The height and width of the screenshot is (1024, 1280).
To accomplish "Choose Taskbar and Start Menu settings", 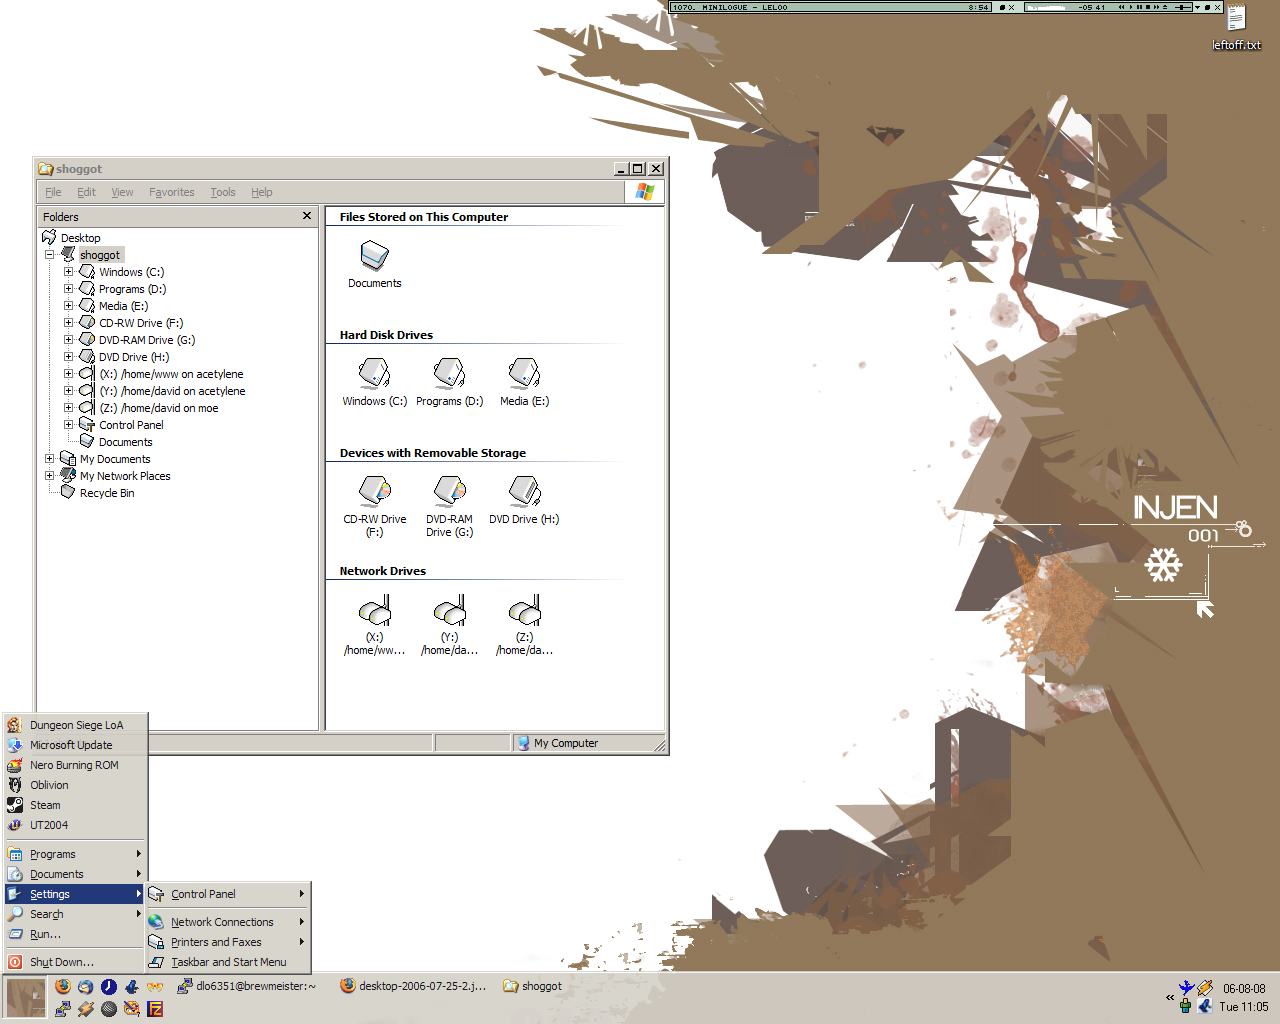I will point(228,962).
